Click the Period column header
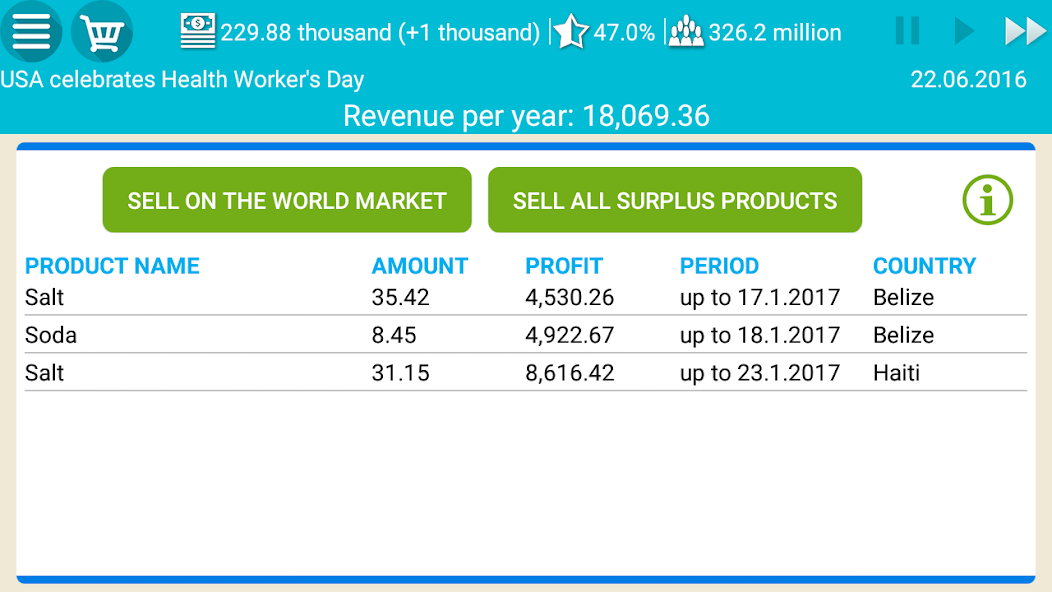Screen dimensions: 1052x592 tap(719, 266)
